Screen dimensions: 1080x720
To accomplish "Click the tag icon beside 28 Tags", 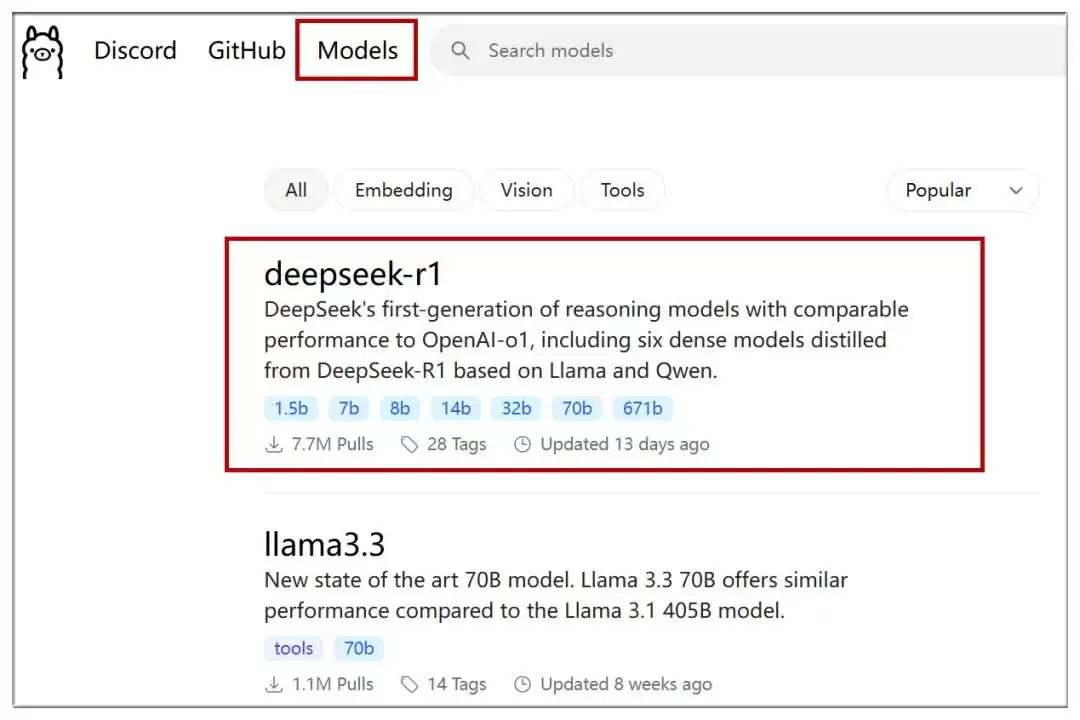I will click(x=409, y=444).
